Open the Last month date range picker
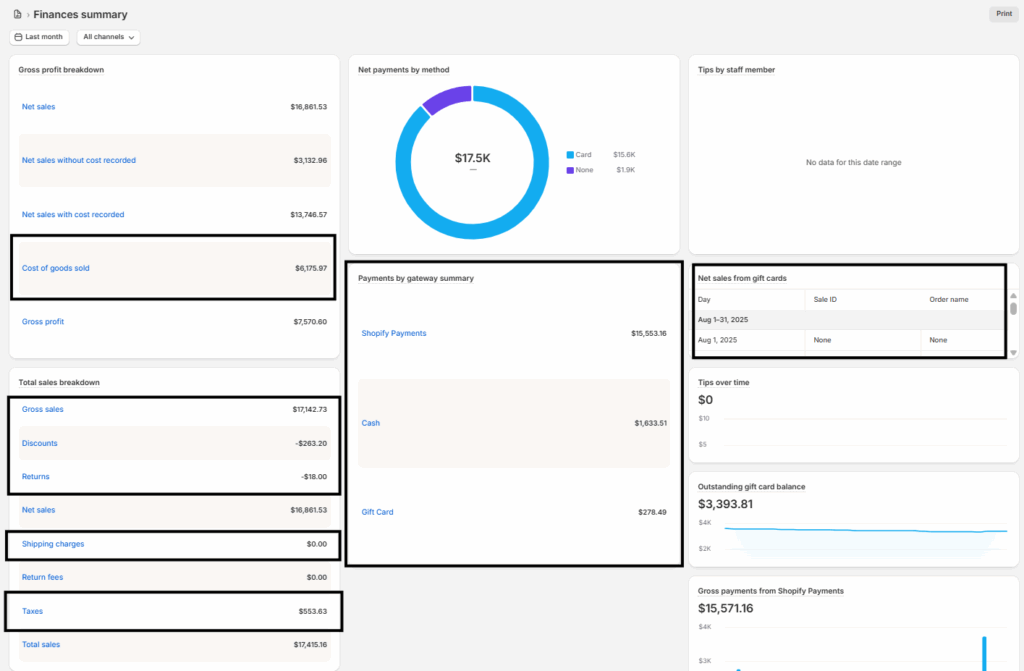This screenshot has height=671, width=1024. point(39,37)
